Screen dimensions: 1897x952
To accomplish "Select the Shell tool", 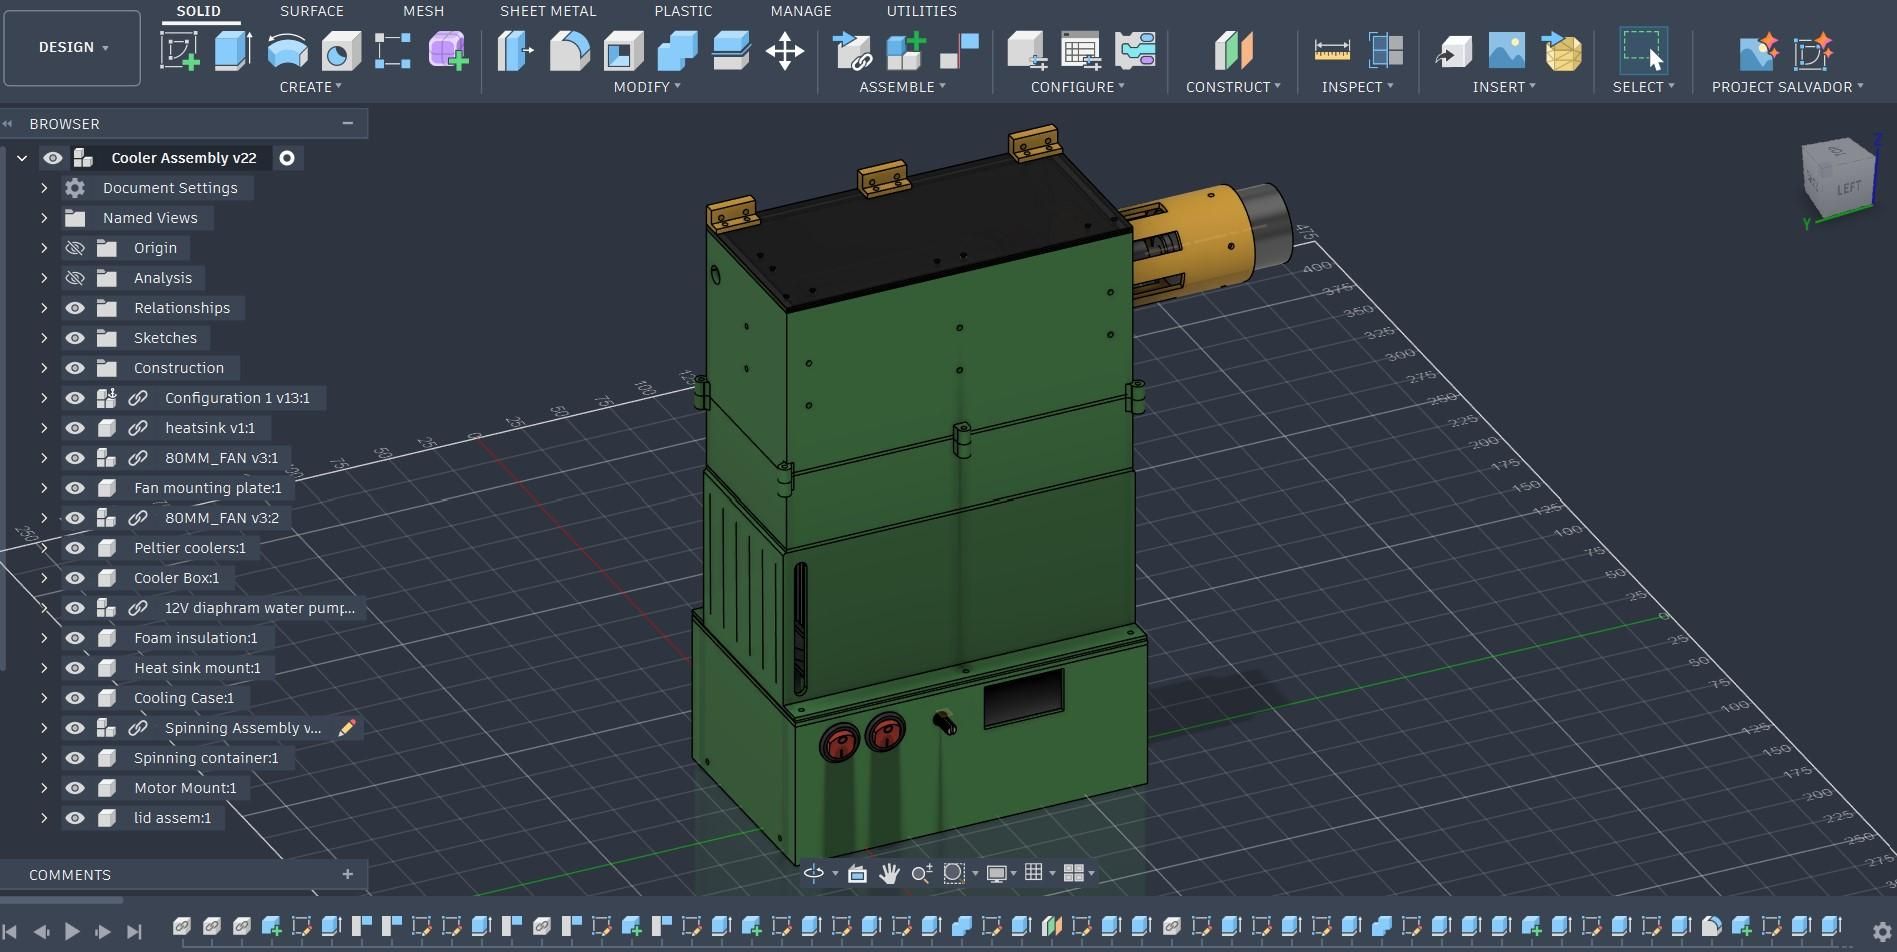I will coord(623,50).
